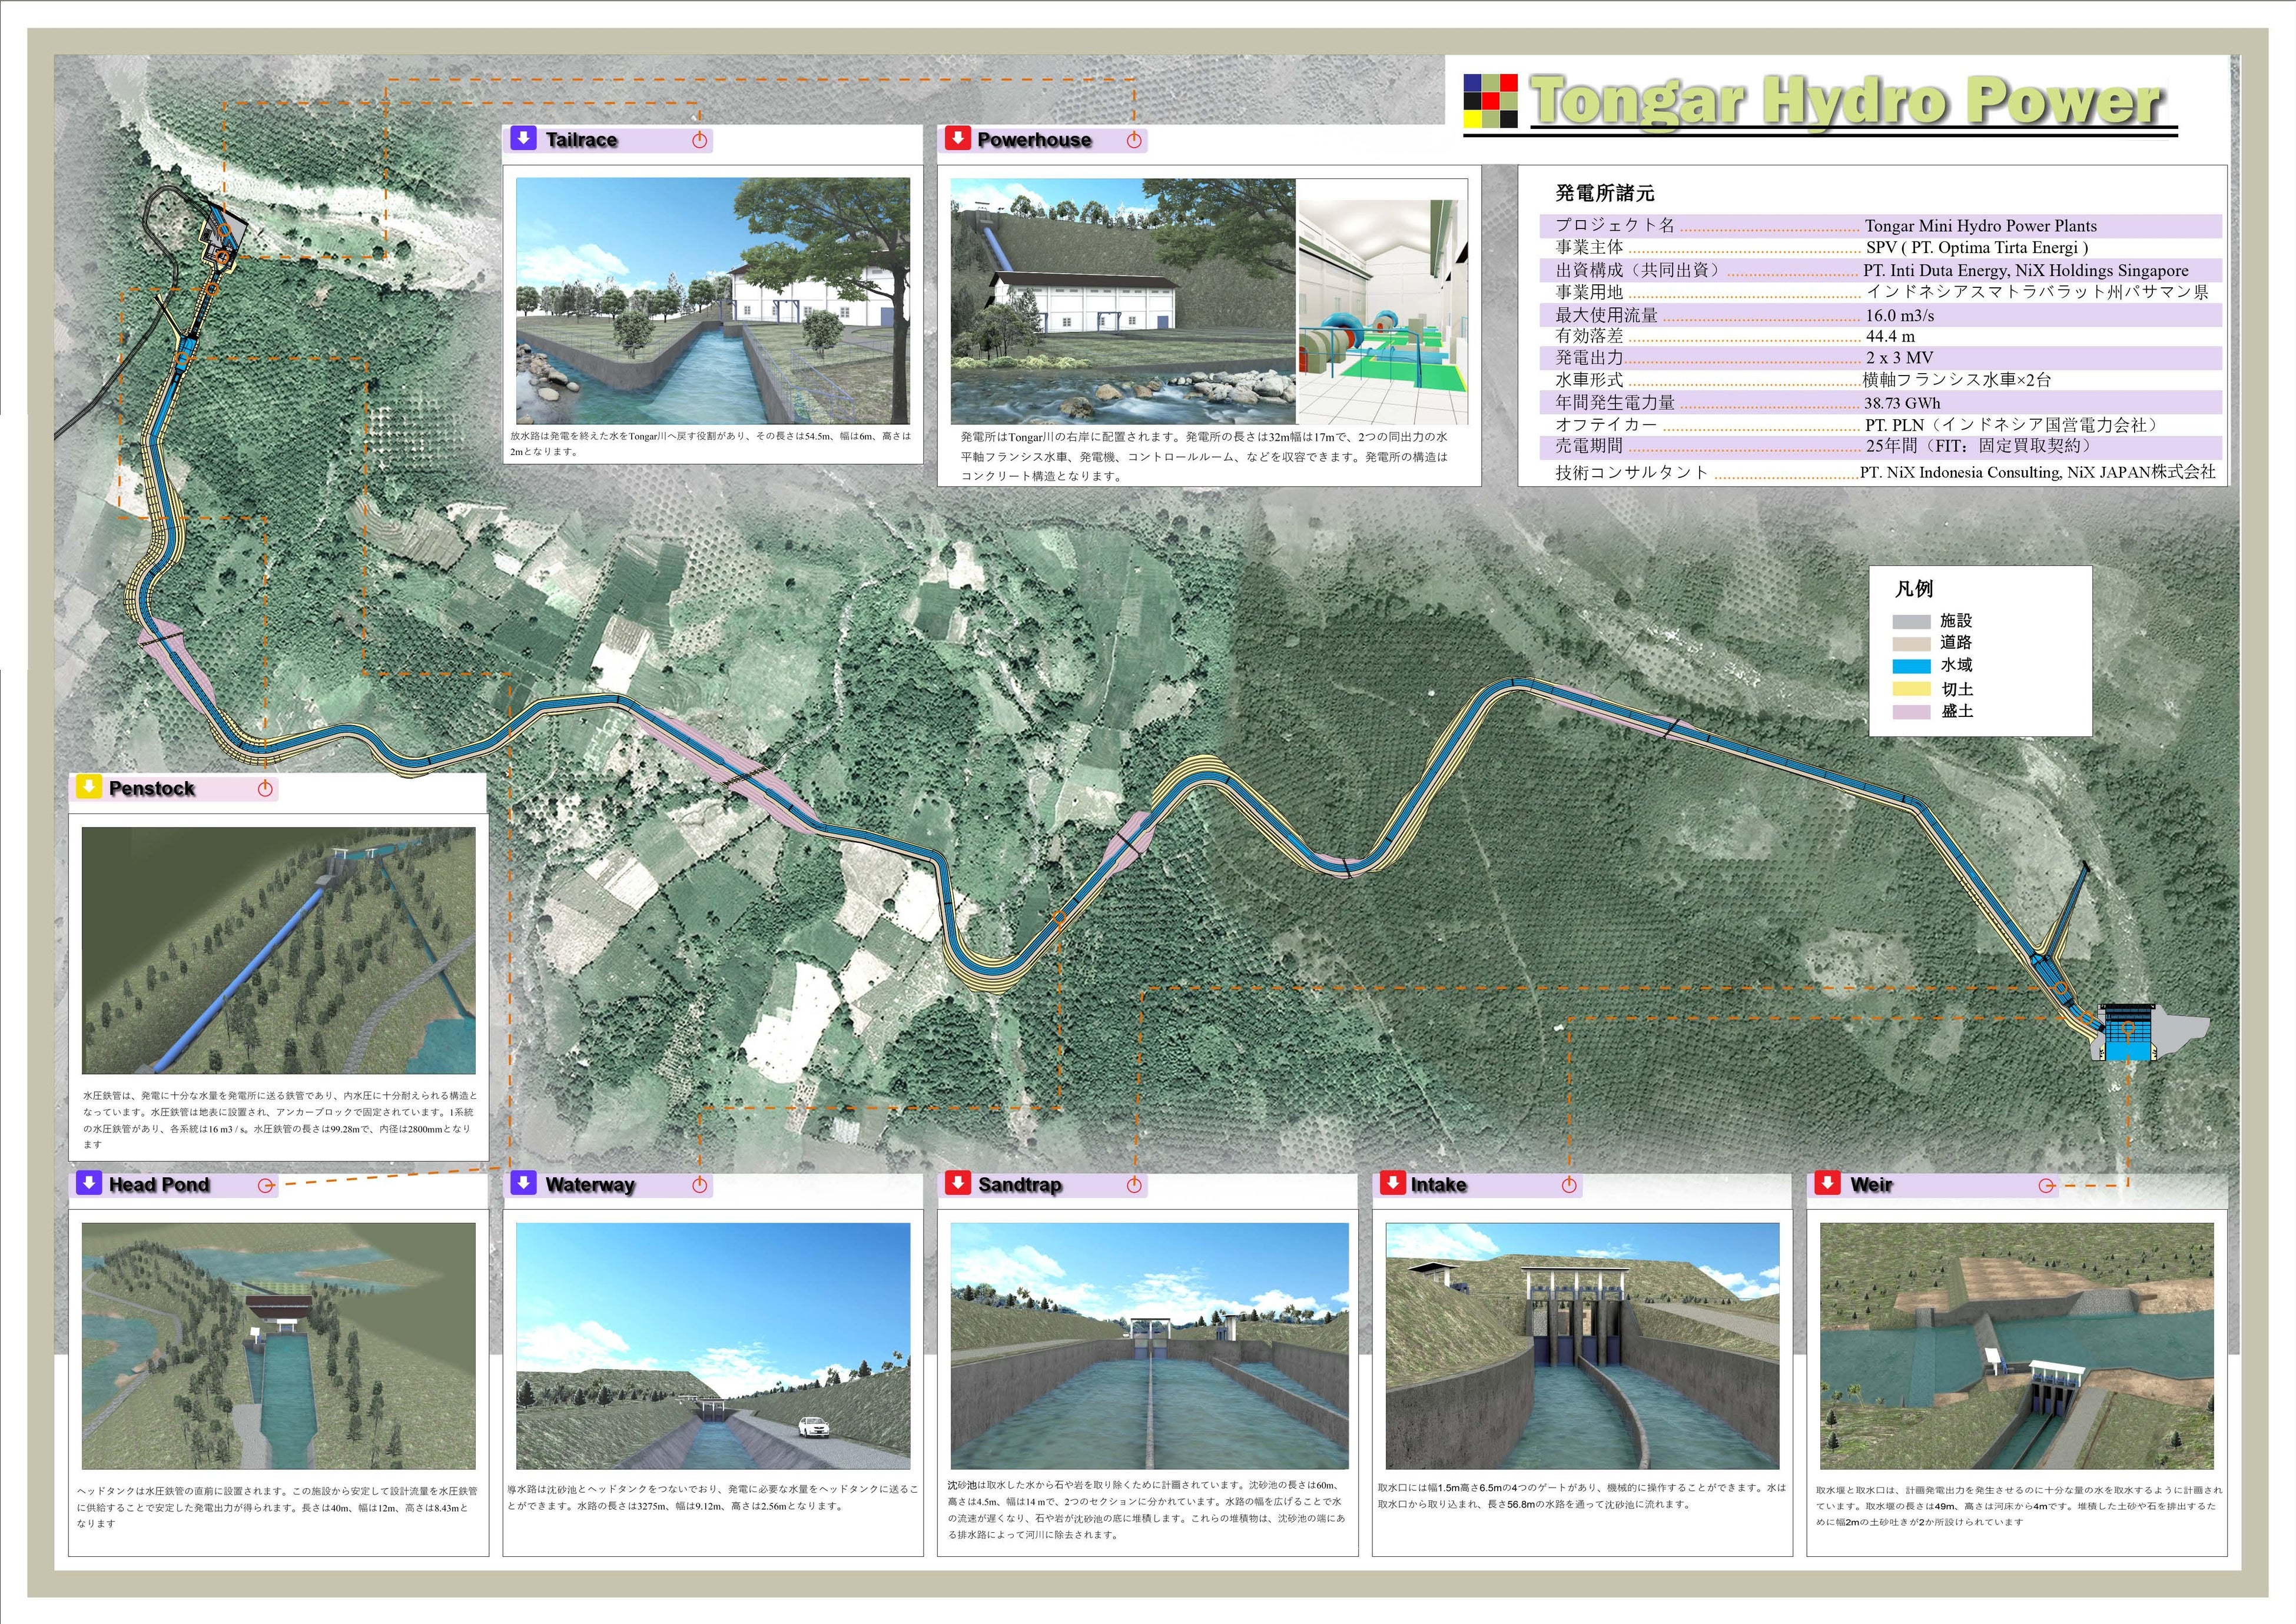Image resolution: width=2296 pixels, height=1624 pixels.
Task: Select the Waterway section label
Action: pyautogui.click(x=590, y=1185)
